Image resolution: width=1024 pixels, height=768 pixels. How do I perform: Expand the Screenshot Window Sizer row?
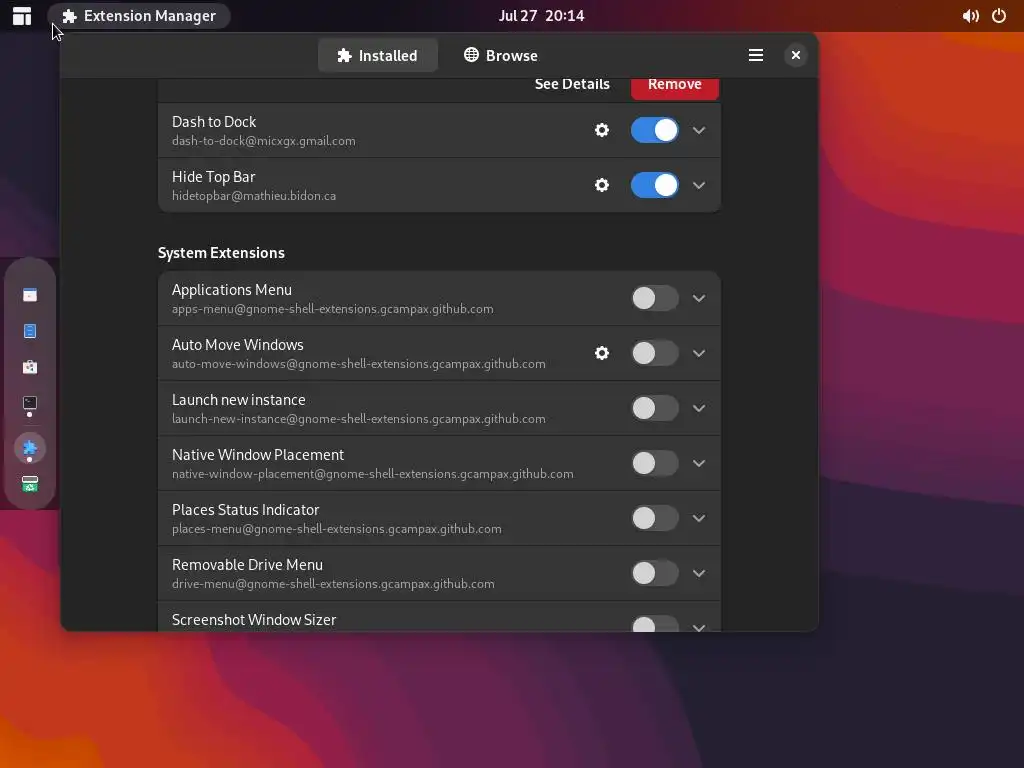coord(699,627)
